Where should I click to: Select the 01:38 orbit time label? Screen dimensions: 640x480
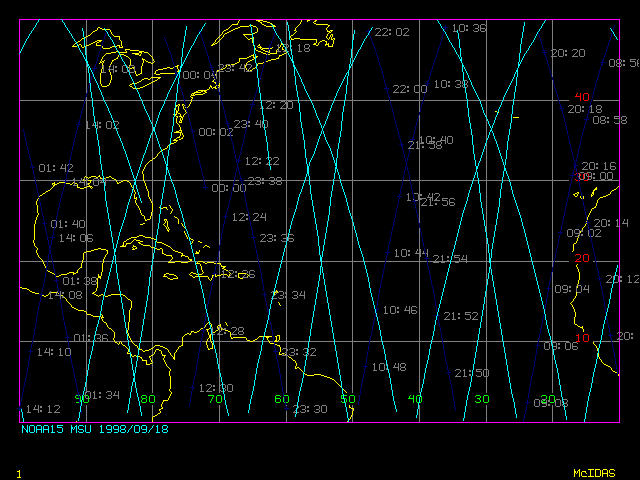point(80,281)
